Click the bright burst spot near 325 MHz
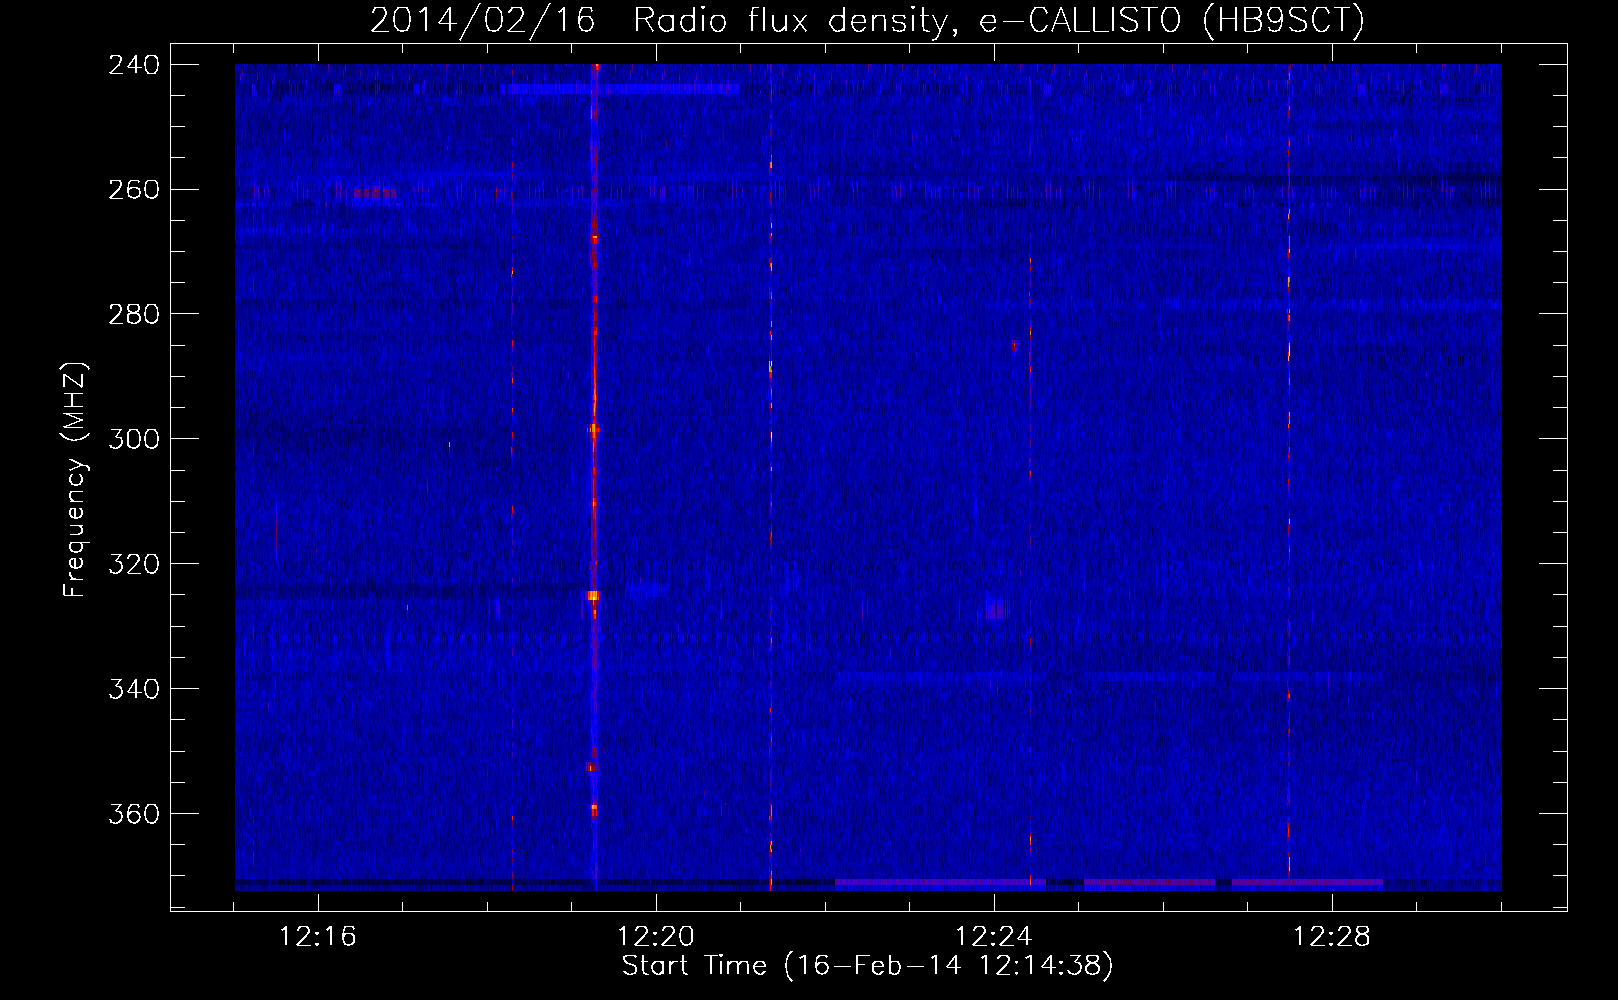The width and height of the screenshot is (1618, 1000). point(593,595)
